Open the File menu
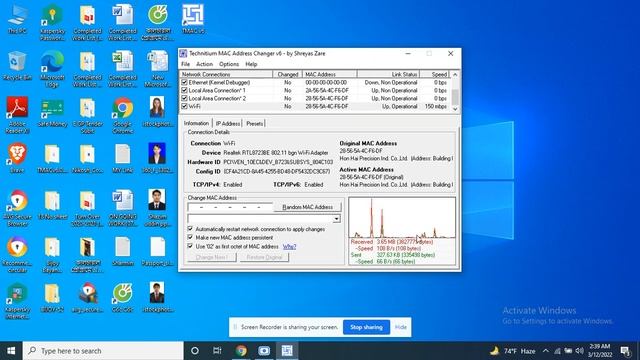Image resolution: width=640 pixels, height=360 pixels. pyautogui.click(x=185, y=64)
